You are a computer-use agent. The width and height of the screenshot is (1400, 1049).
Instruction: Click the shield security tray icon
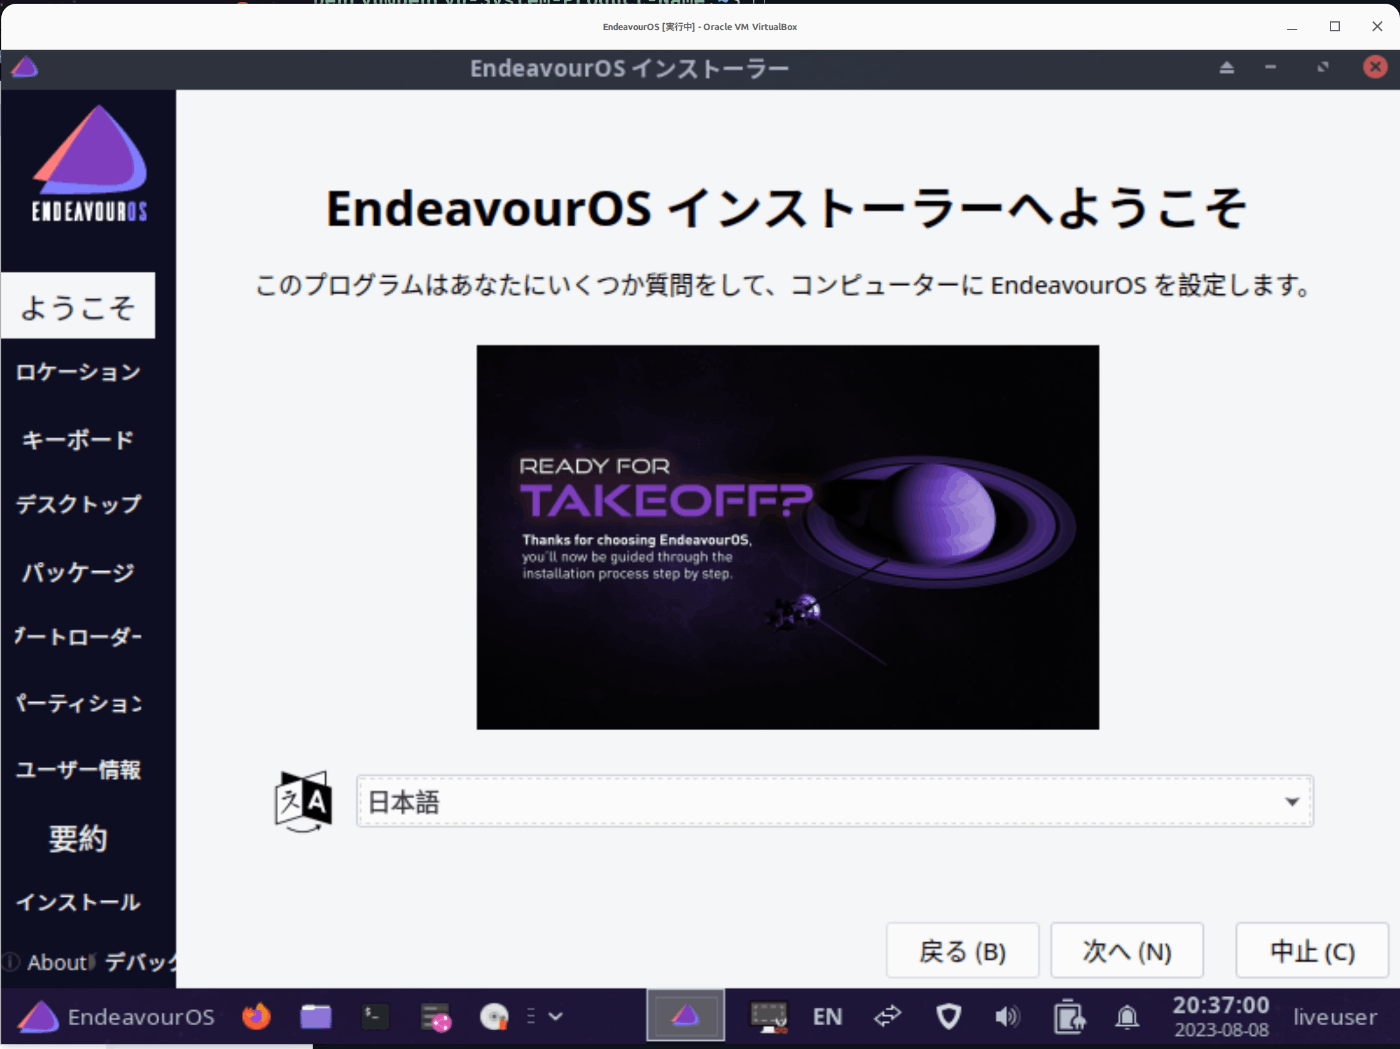(948, 1017)
